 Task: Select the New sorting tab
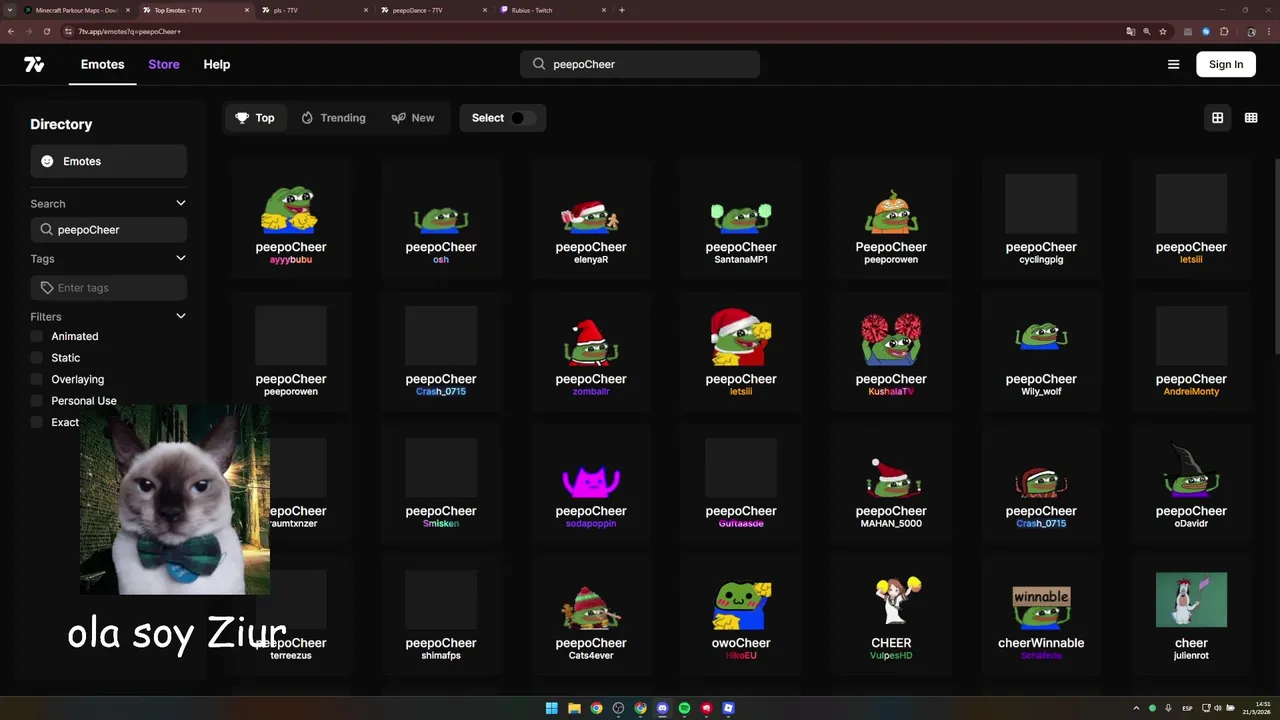coord(413,118)
